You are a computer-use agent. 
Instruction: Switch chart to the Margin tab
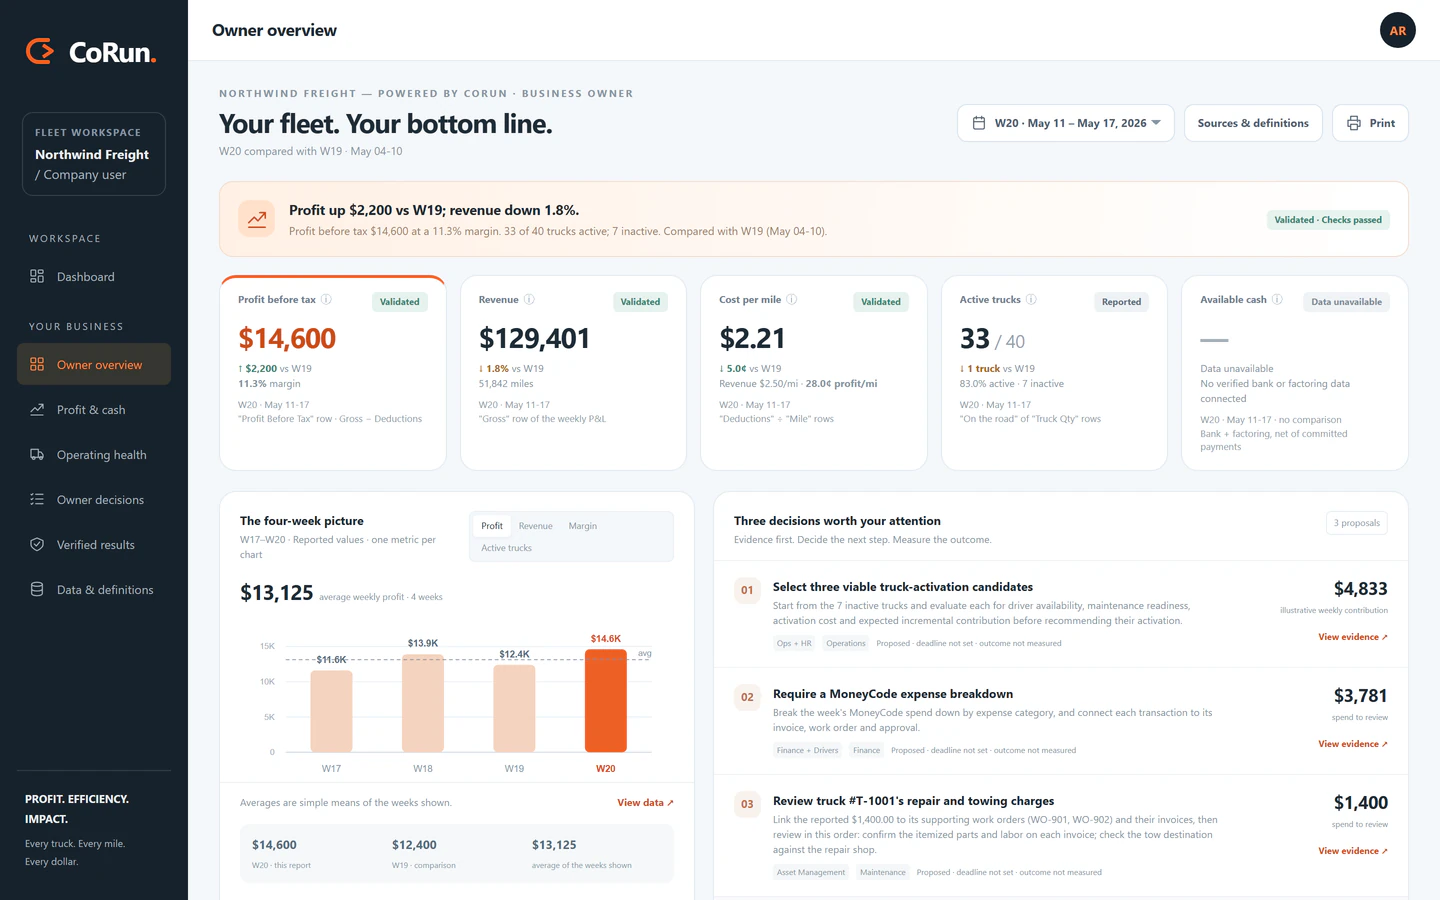coord(582,526)
